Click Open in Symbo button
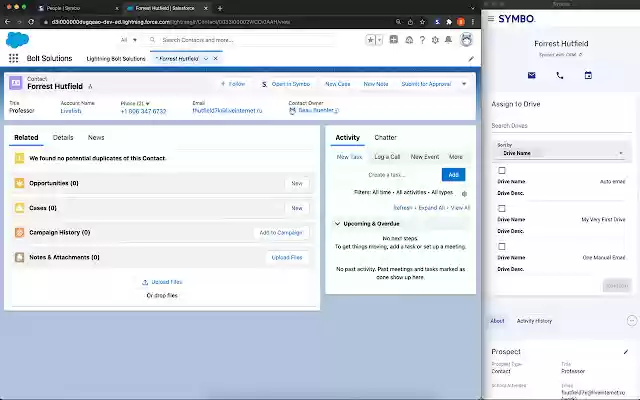640x400 pixels. click(286, 84)
